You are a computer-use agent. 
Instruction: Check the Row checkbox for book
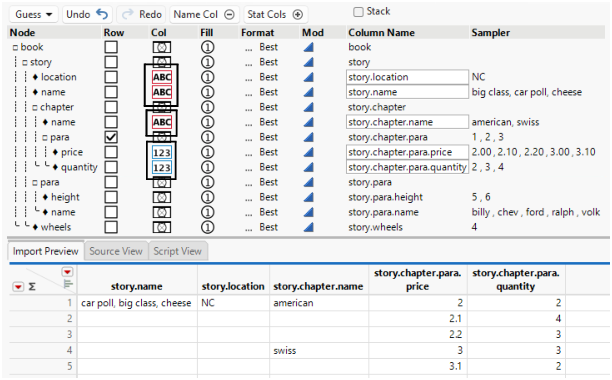111,47
